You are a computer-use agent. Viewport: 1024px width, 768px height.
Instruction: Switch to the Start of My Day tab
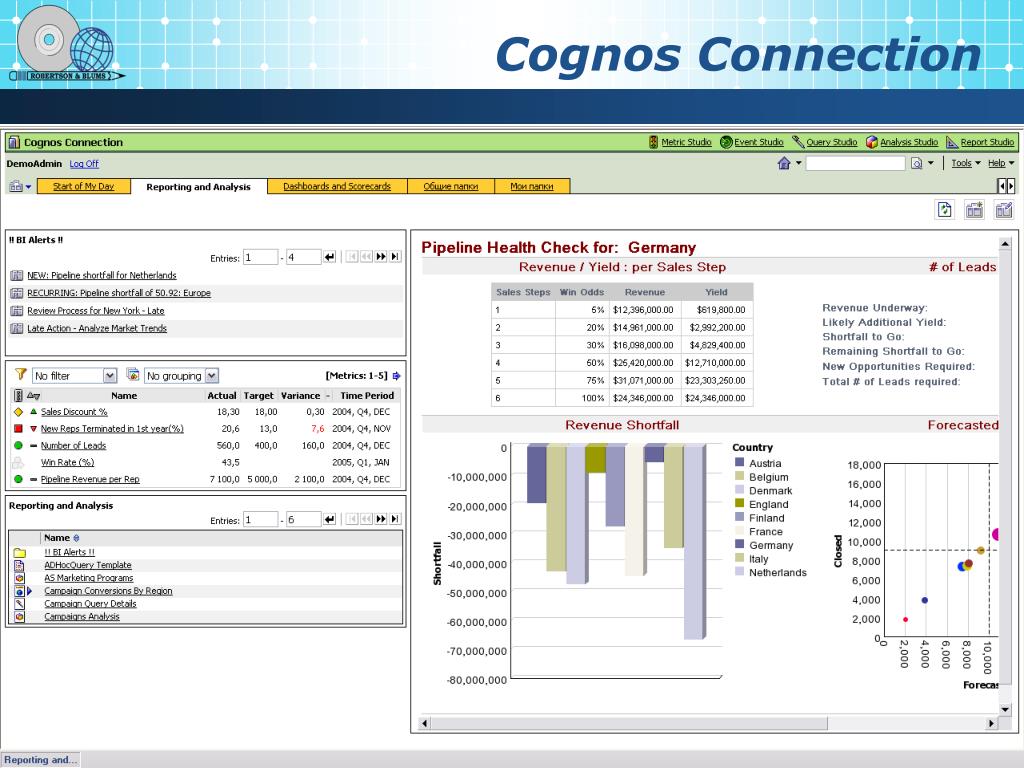tap(84, 186)
